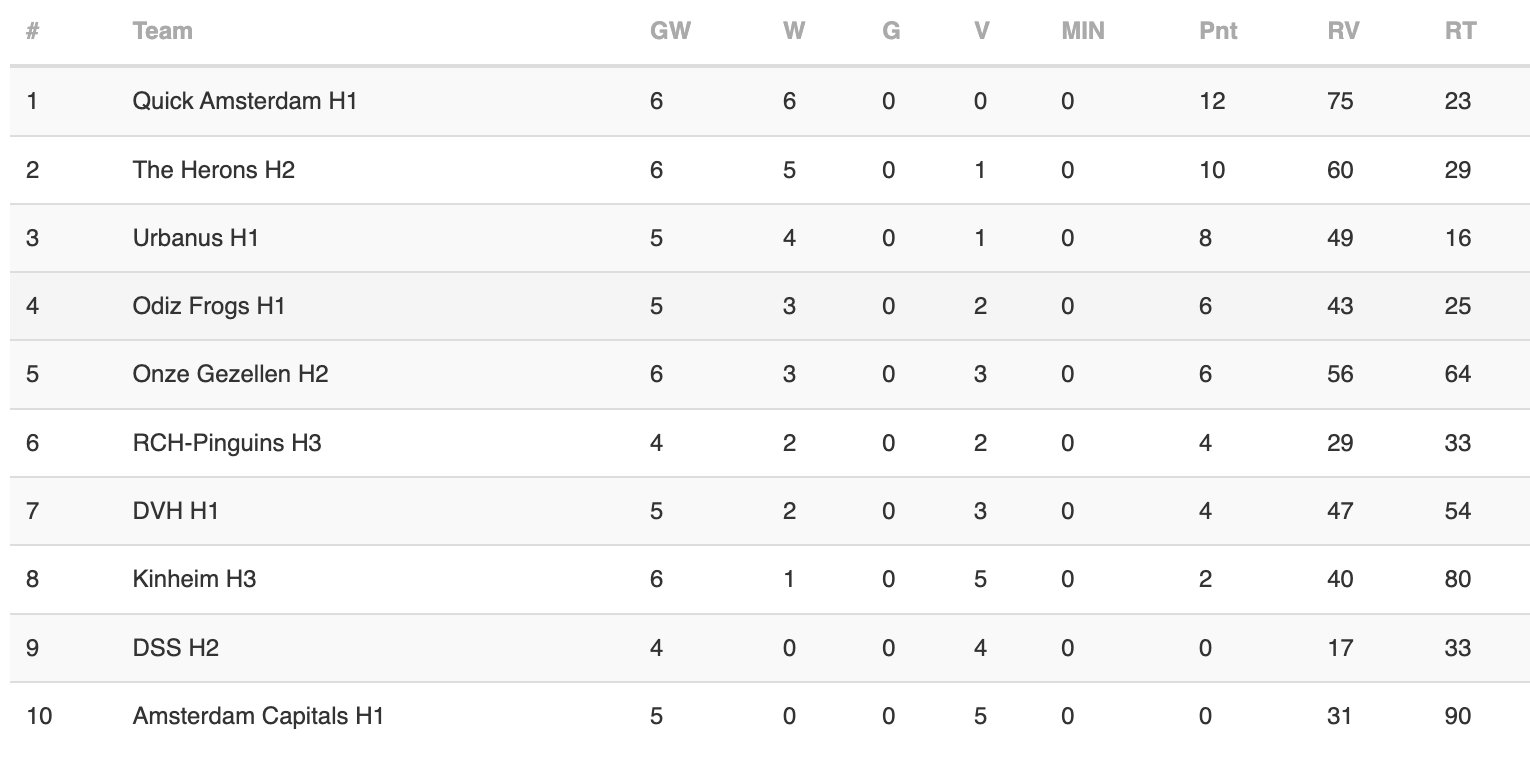Select the MIN column header
1530x764 pixels.
(x=1083, y=31)
